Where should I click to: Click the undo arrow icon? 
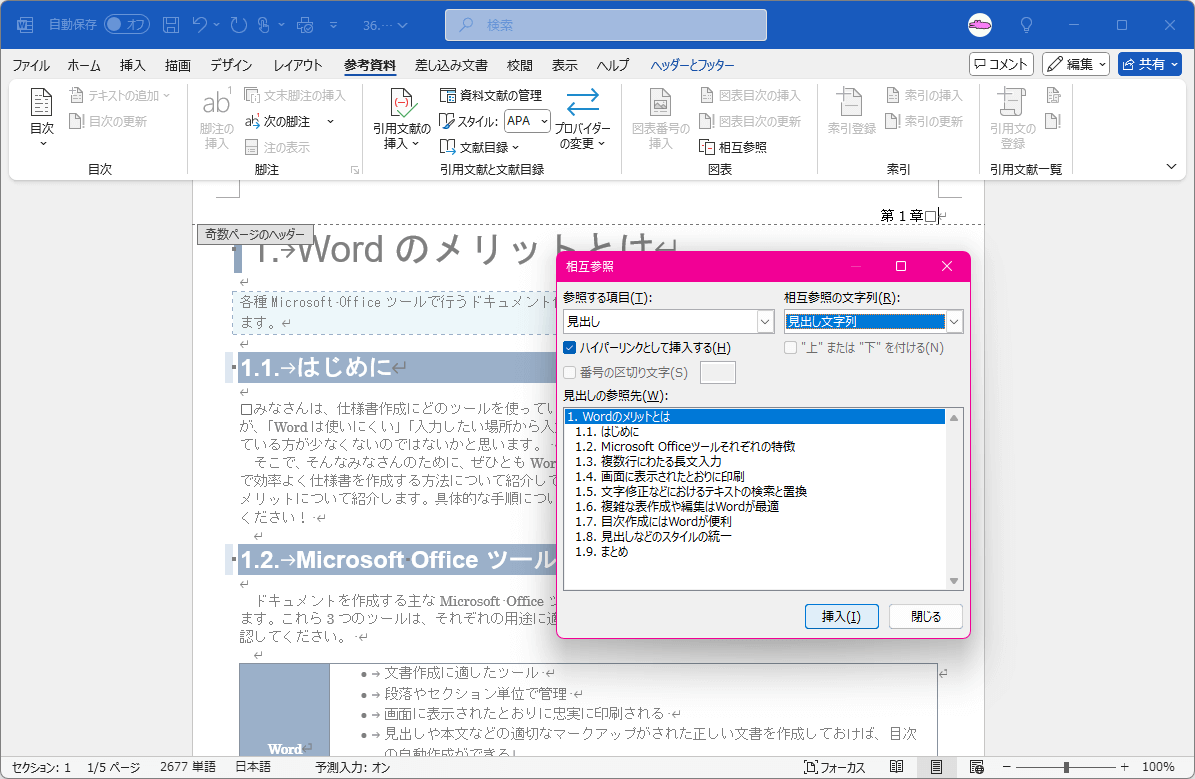click(200, 25)
